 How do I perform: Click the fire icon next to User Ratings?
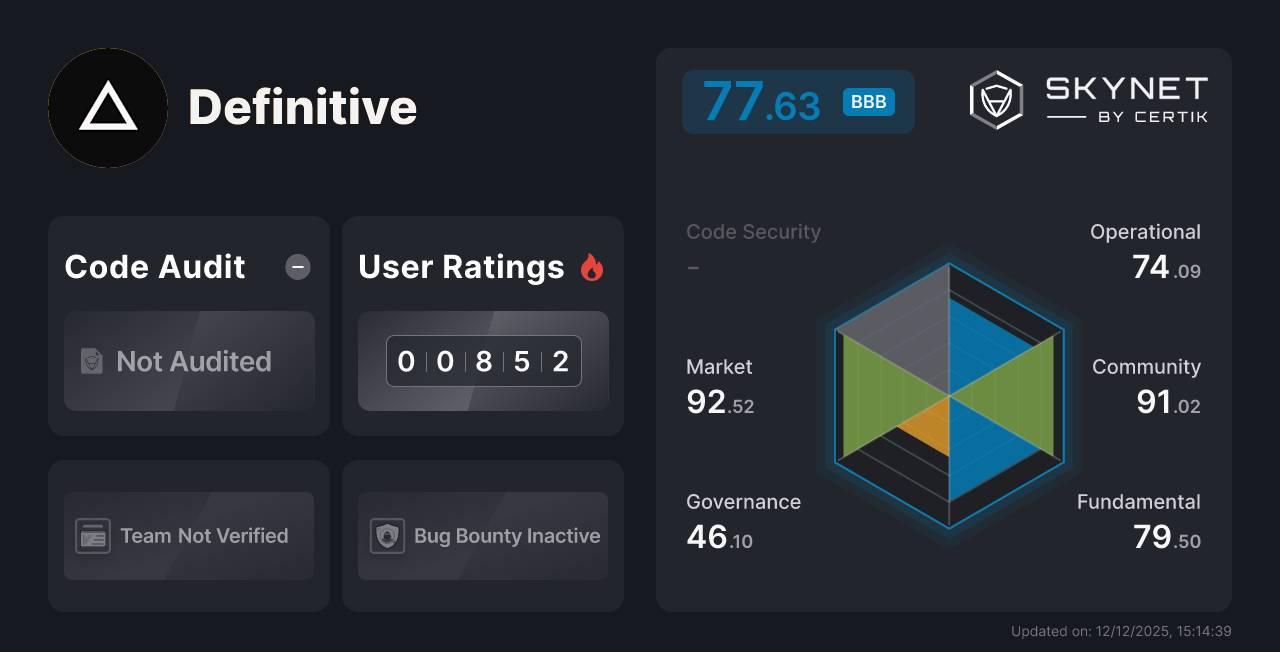coord(592,266)
